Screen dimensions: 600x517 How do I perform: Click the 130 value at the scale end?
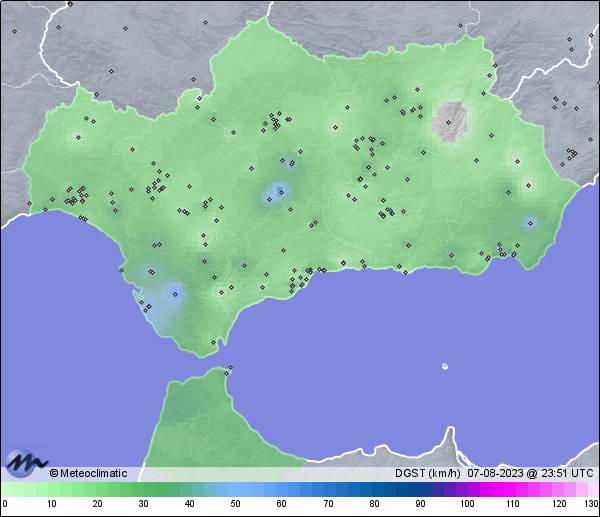point(591,503)
